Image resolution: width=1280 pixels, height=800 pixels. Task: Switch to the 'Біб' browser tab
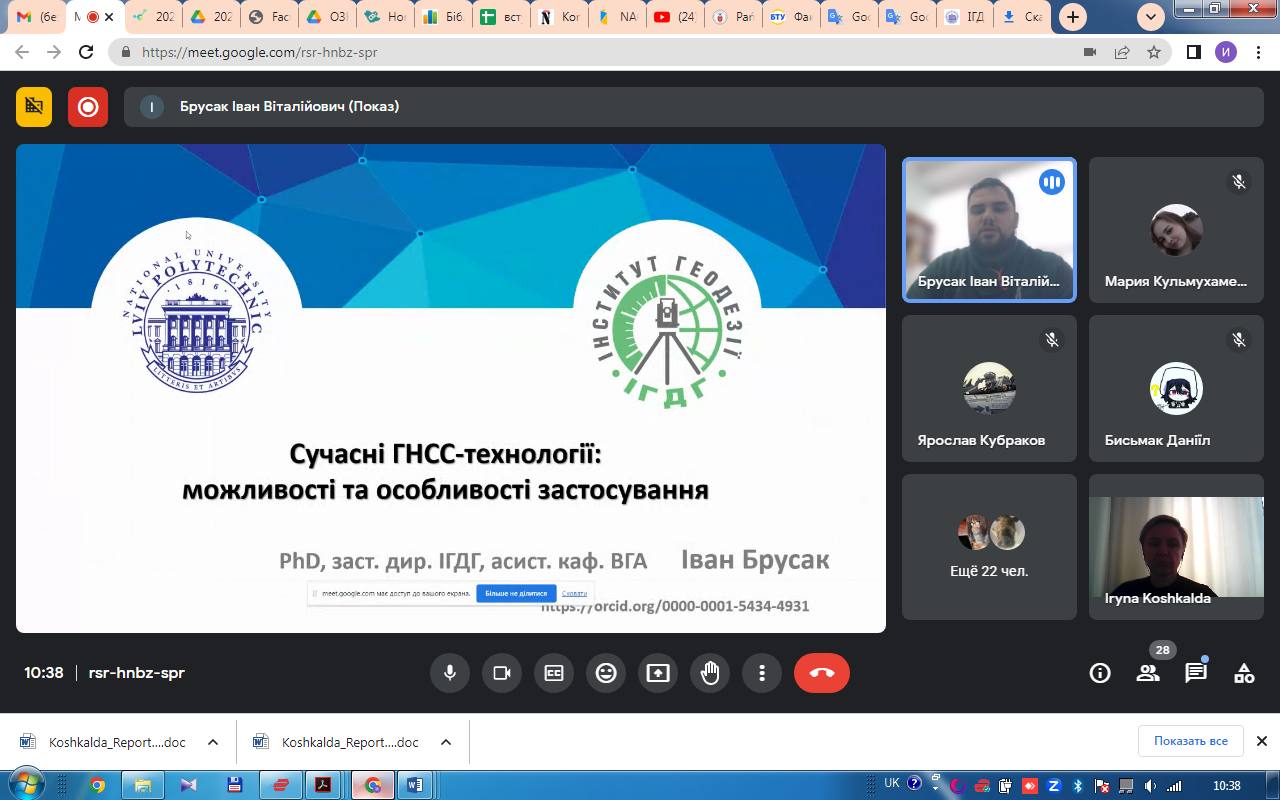442,17
